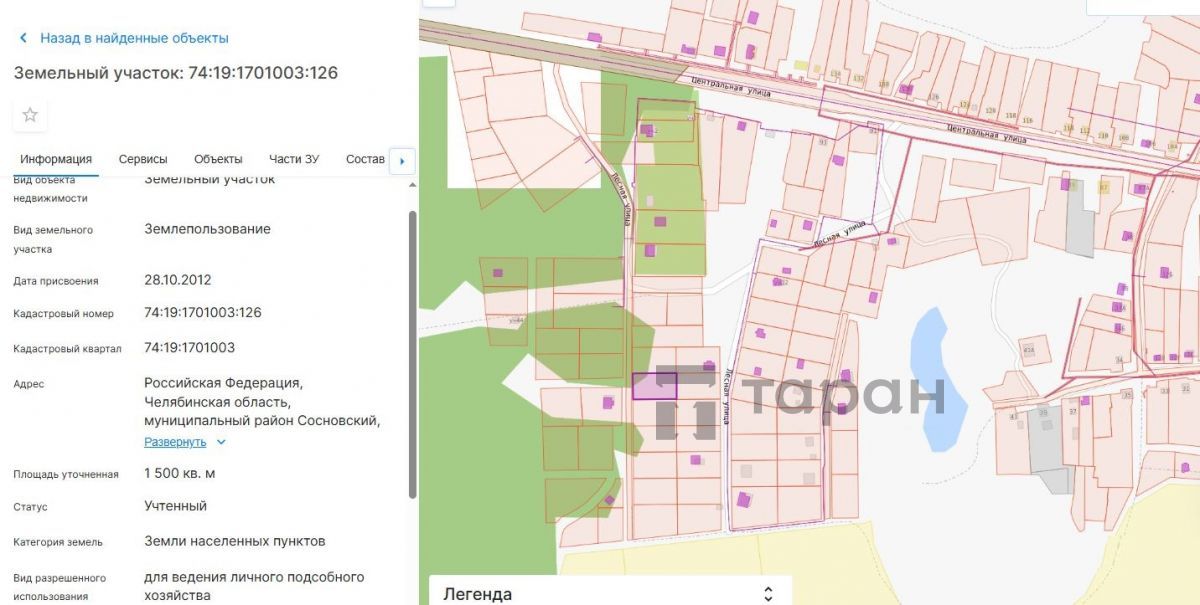1200x605 pixels.
Task: Click Развернуть to expand the address
Action: coord(175,442)
